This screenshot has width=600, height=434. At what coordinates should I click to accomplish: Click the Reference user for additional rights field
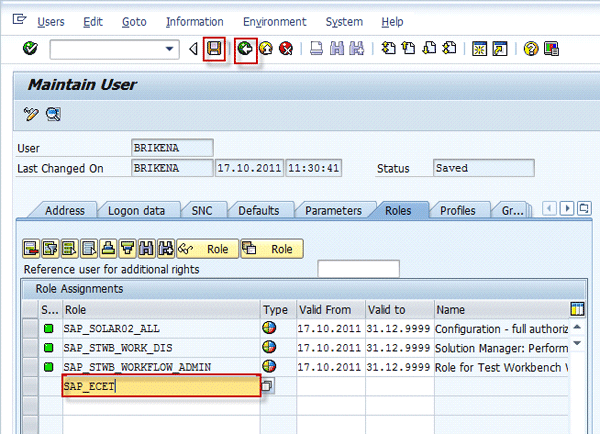(x=358, y=269)
